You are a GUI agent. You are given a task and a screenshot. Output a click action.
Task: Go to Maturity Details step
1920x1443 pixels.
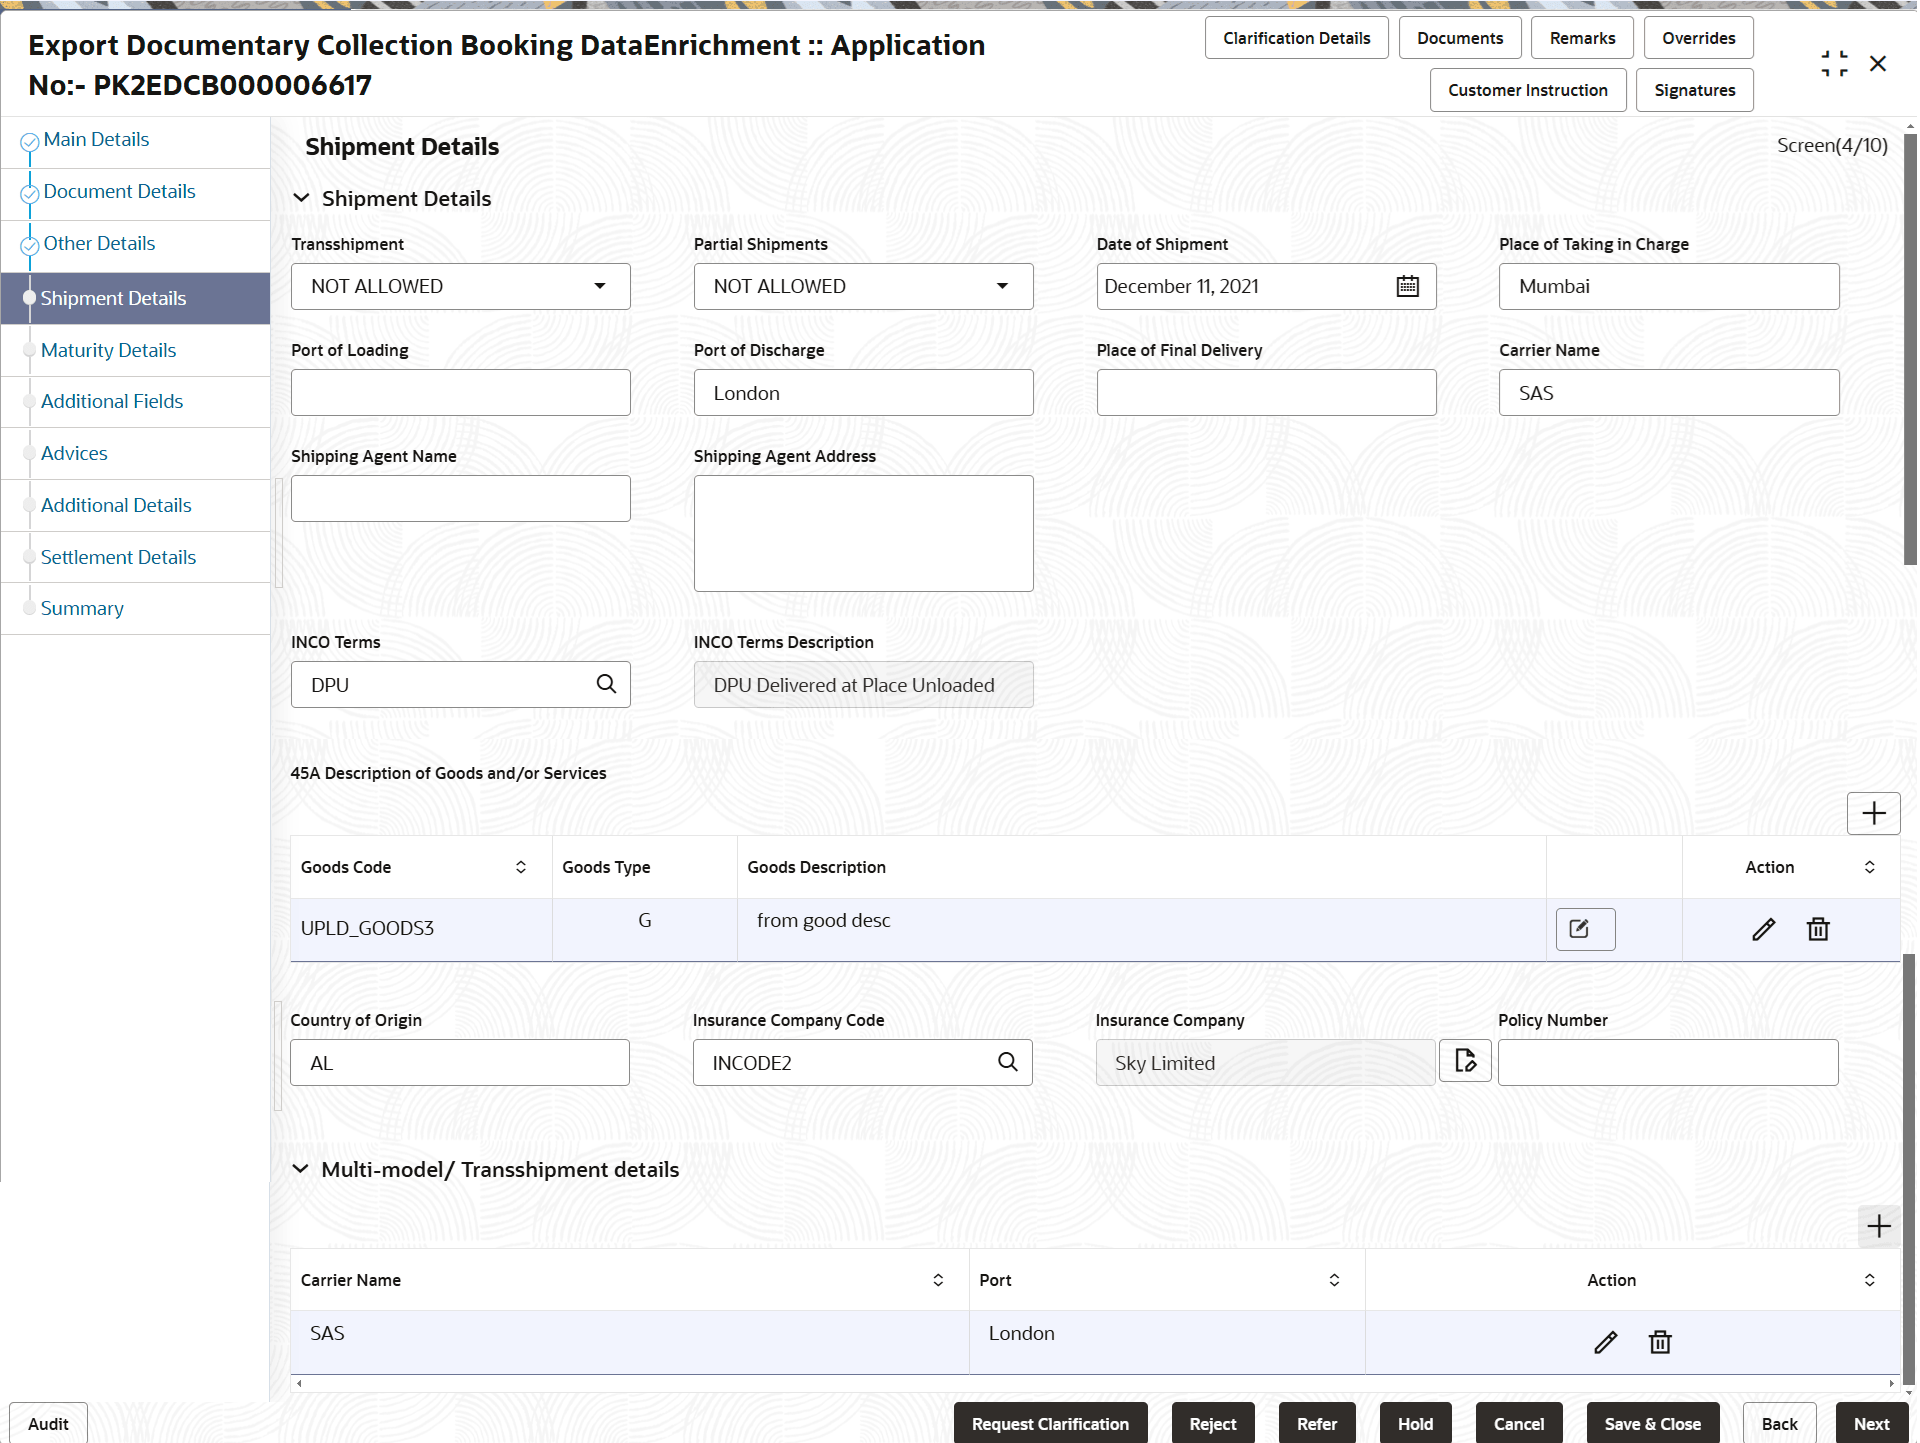click(x=108, y=350)
